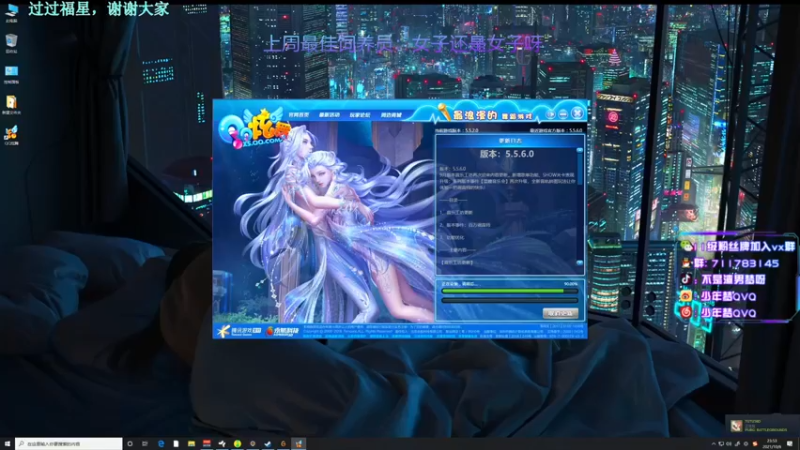Open the fourth launcher nav tab 商店商城
The width and height of the screenshot is (800, 450).
click(391, 115)
